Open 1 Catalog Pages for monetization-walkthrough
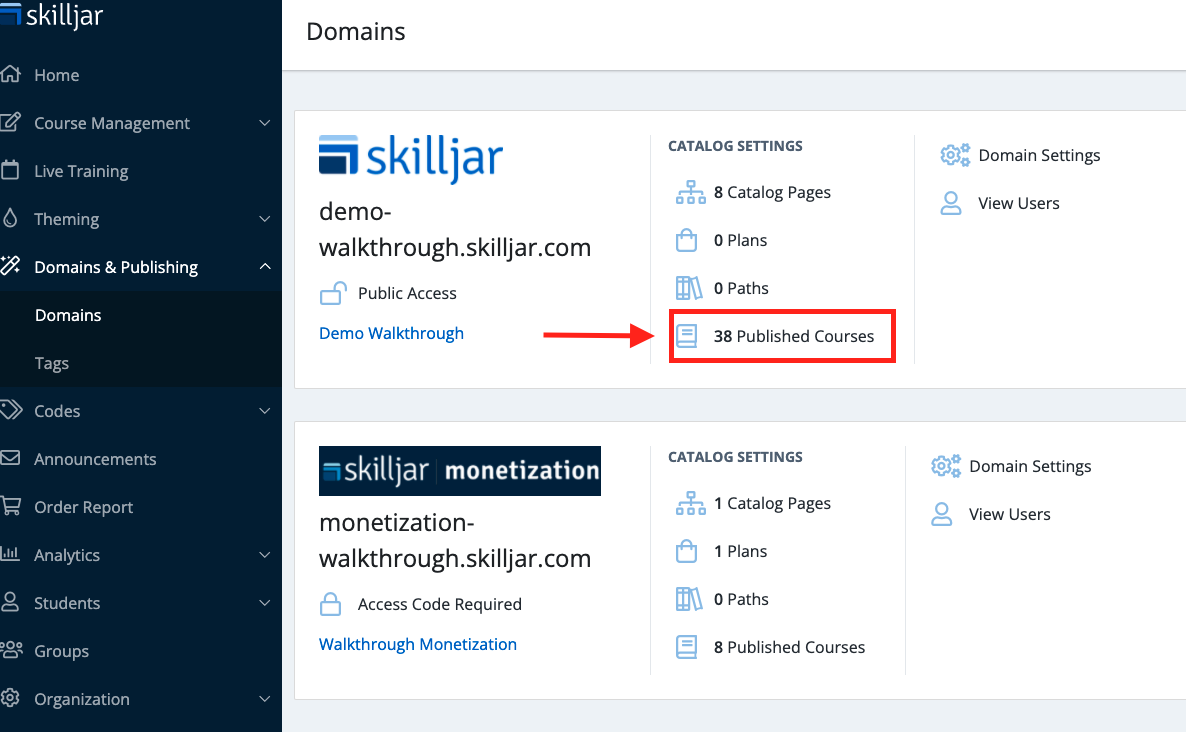Screen dimensions: 1186x732 coord(772,503)
